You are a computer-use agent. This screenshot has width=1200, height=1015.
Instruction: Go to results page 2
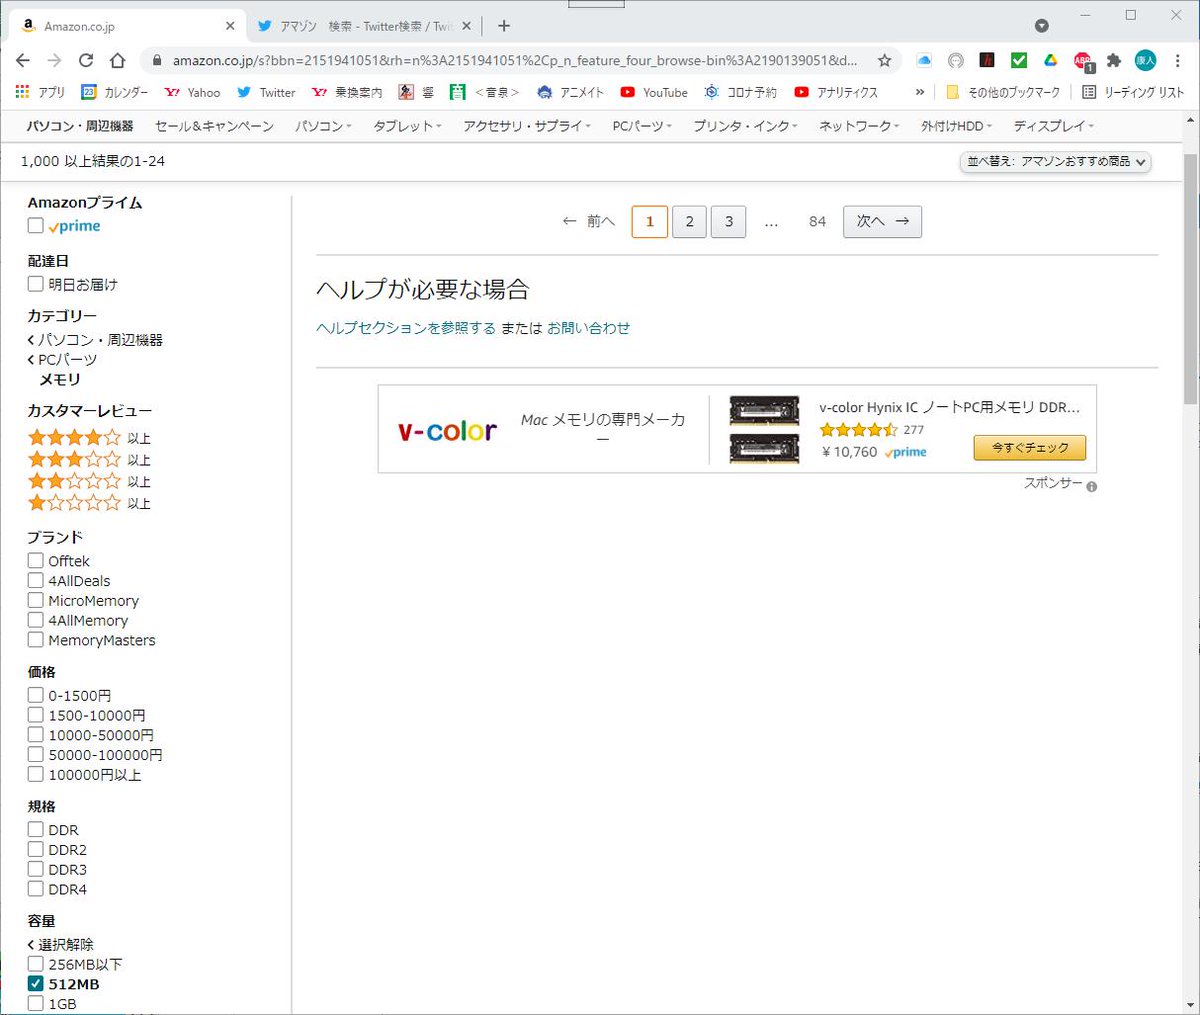689,221
